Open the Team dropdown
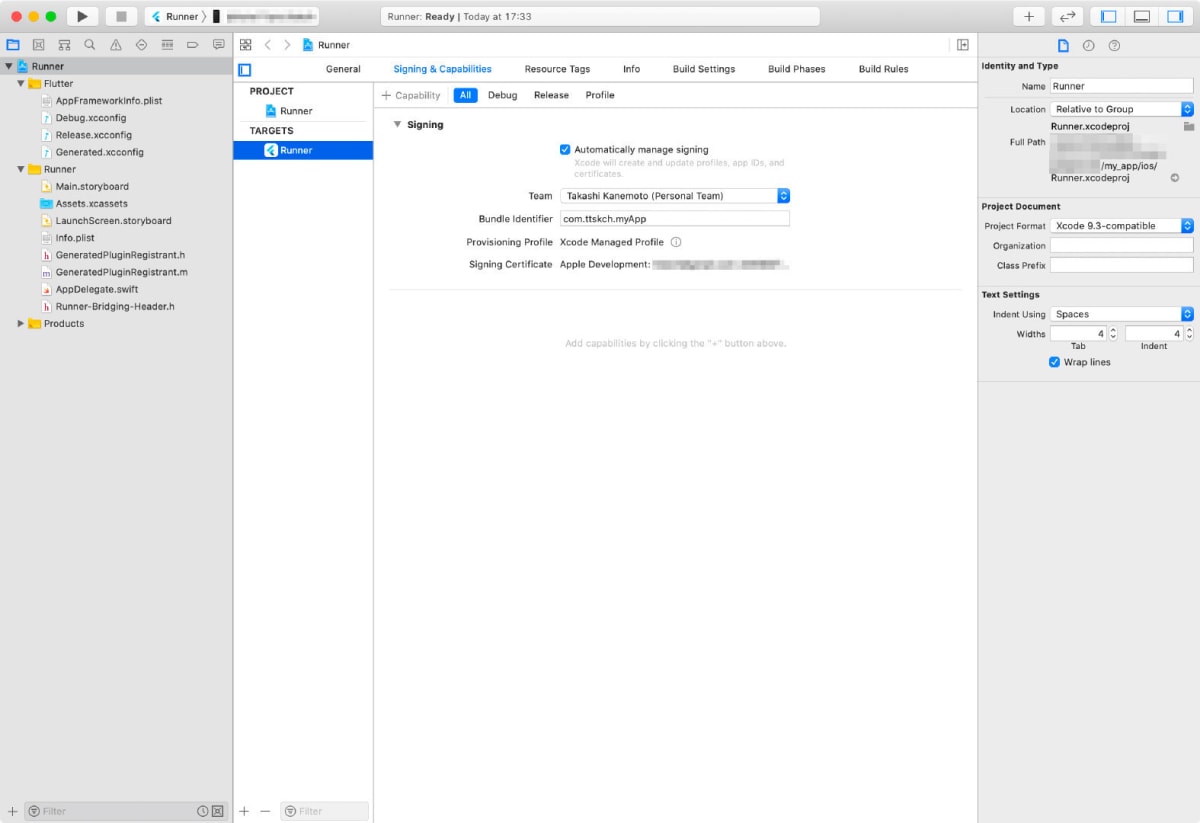The image size is (1200, 823). (x=675, y=196)
